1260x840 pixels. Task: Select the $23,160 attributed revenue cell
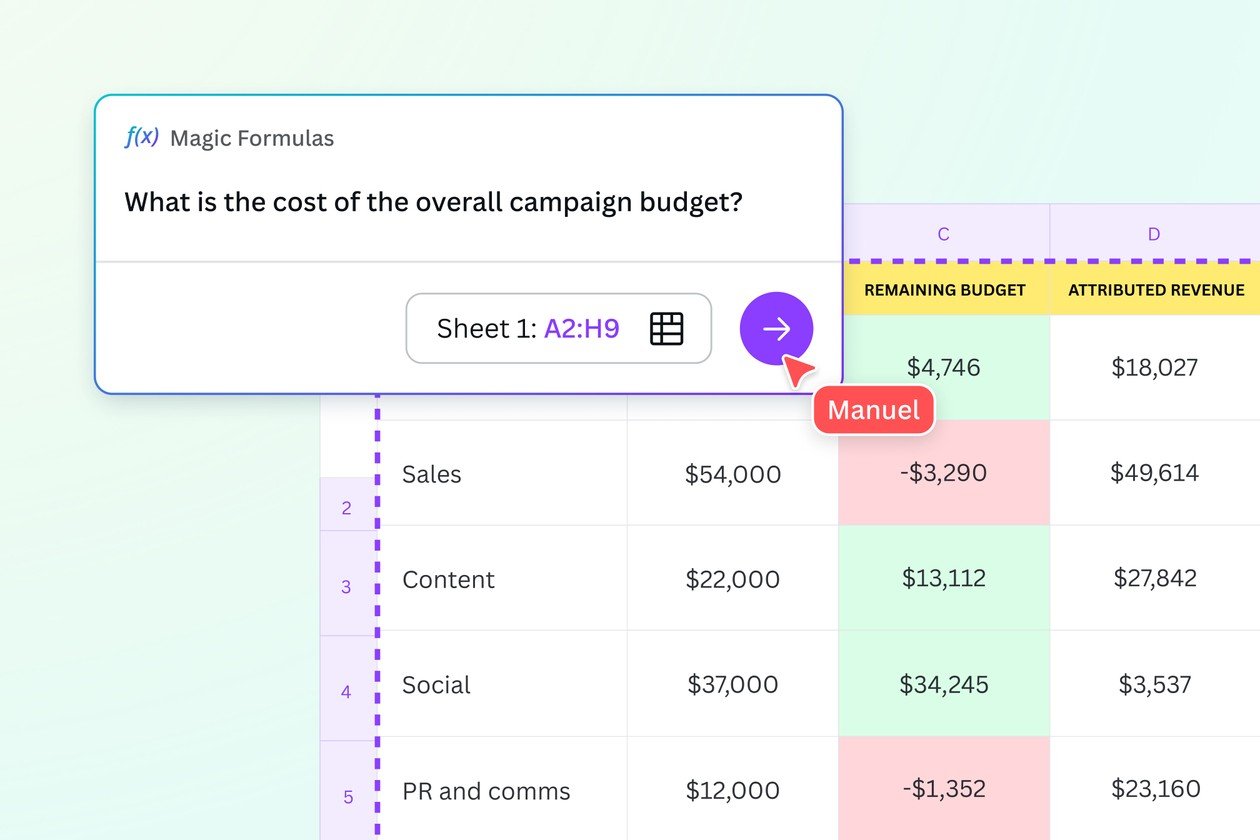point(1155,789)
